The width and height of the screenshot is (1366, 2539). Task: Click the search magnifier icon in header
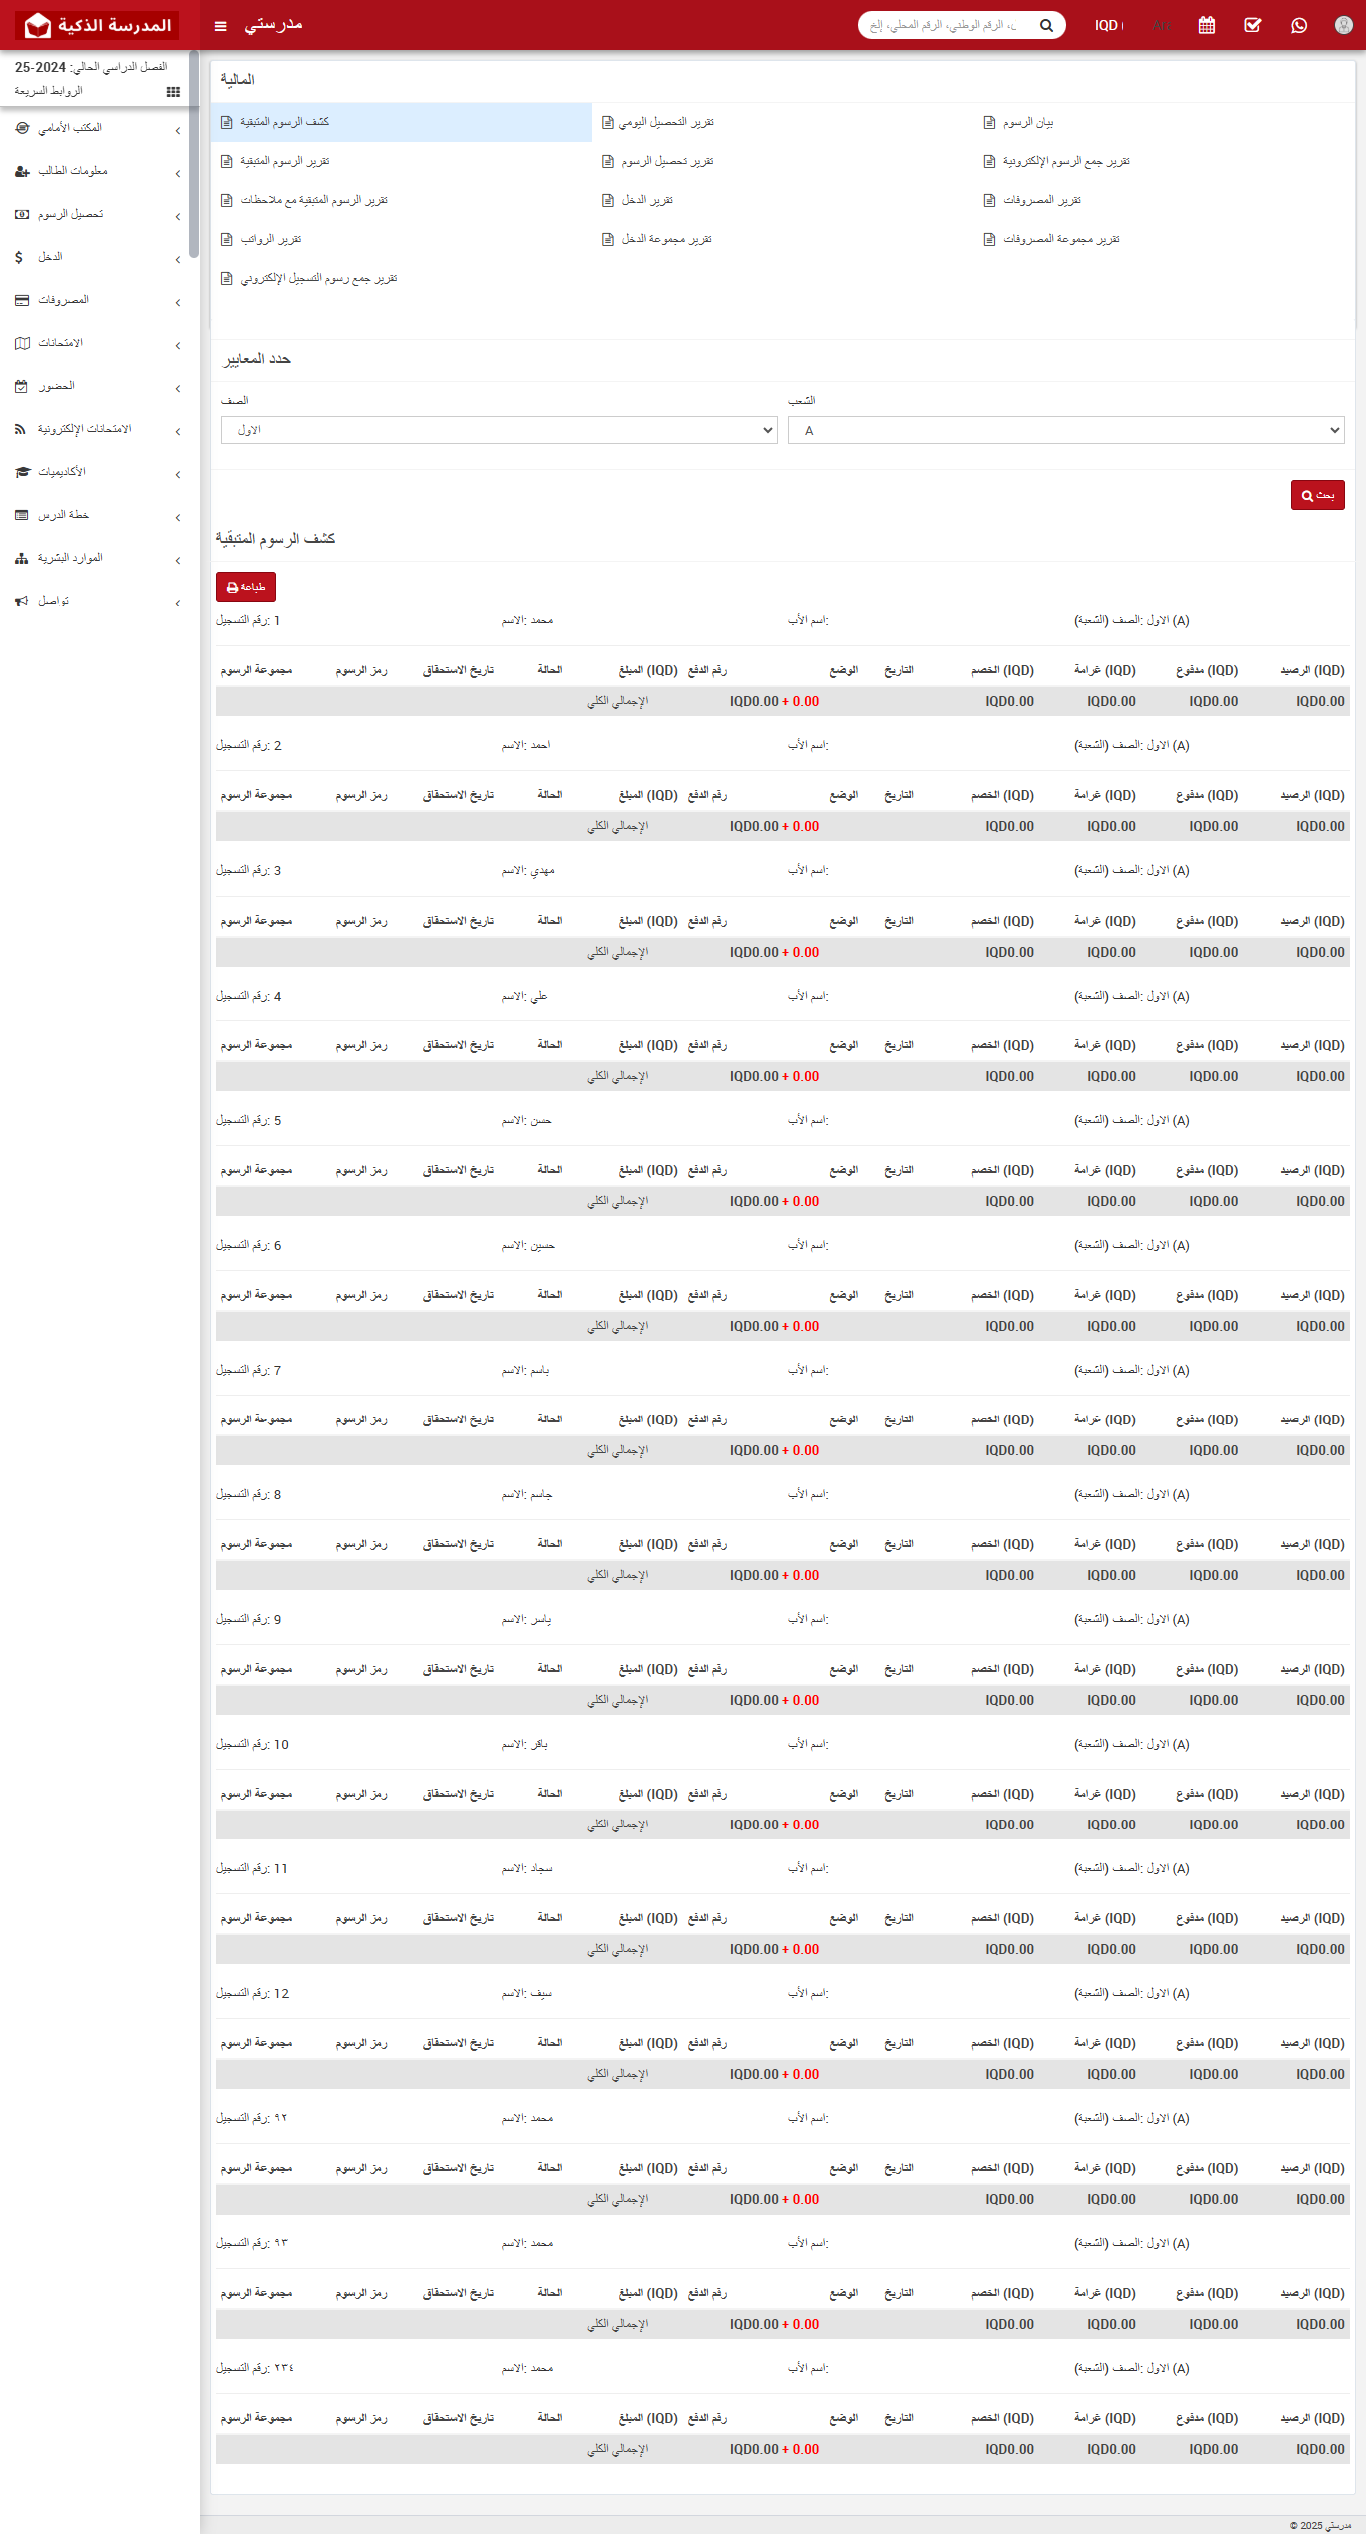(x=1046, y=26)
